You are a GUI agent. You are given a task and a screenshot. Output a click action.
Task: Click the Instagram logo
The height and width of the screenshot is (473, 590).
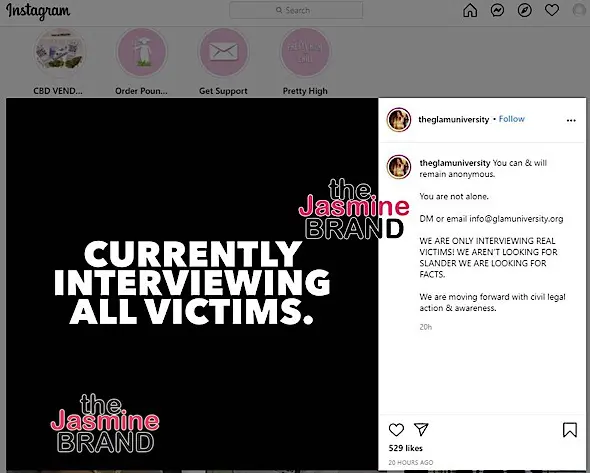point(38,11)
